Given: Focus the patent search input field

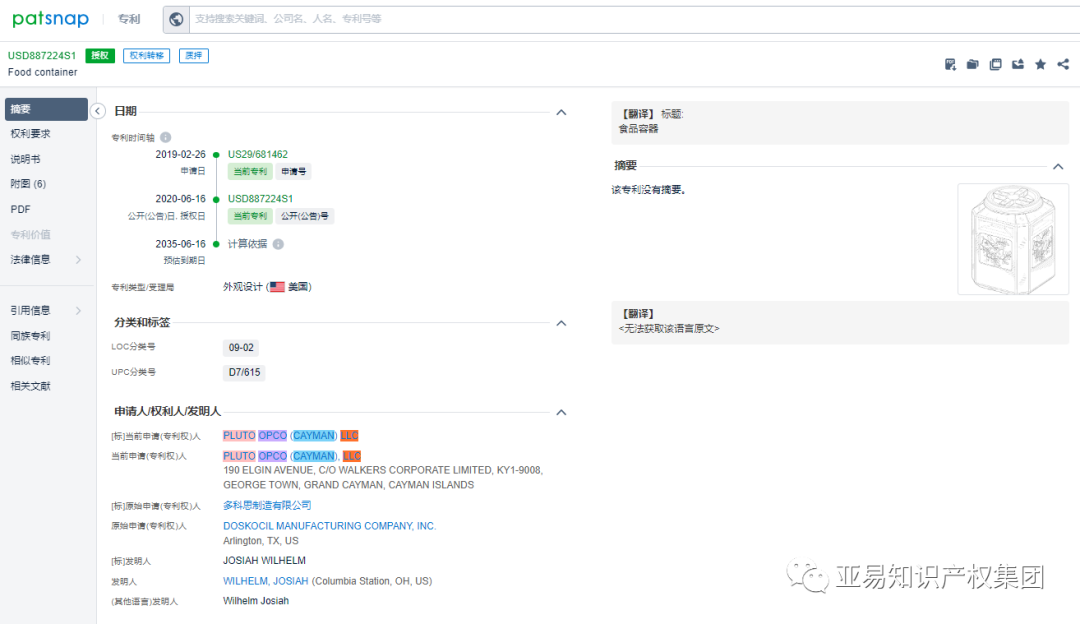Looking at the screenshot, I should click(634, 19).
